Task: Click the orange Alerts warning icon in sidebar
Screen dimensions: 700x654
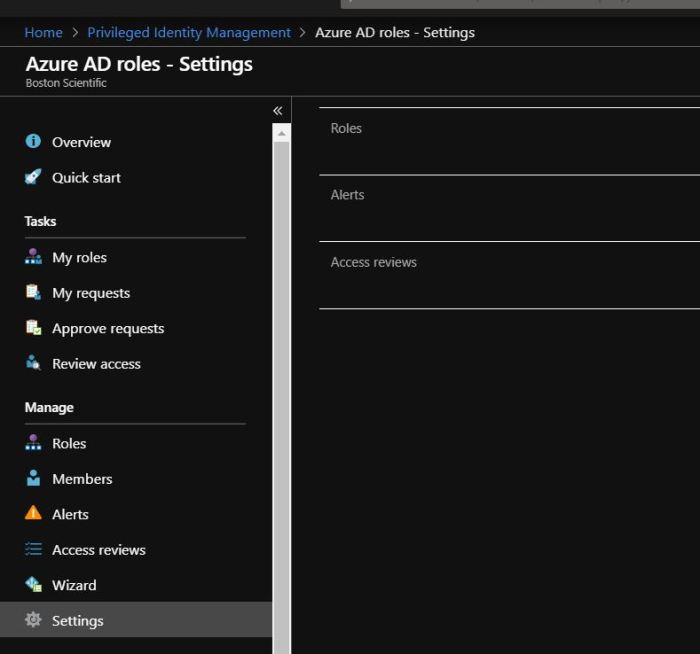Action: tap(33, 514)
